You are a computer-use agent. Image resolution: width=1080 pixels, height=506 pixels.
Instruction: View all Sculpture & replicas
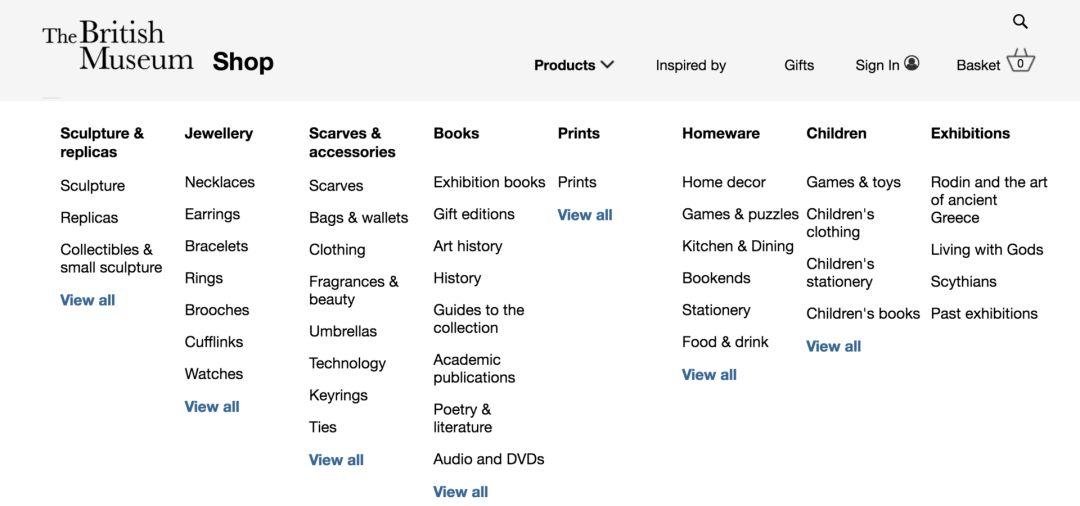(x=88, y=300)
